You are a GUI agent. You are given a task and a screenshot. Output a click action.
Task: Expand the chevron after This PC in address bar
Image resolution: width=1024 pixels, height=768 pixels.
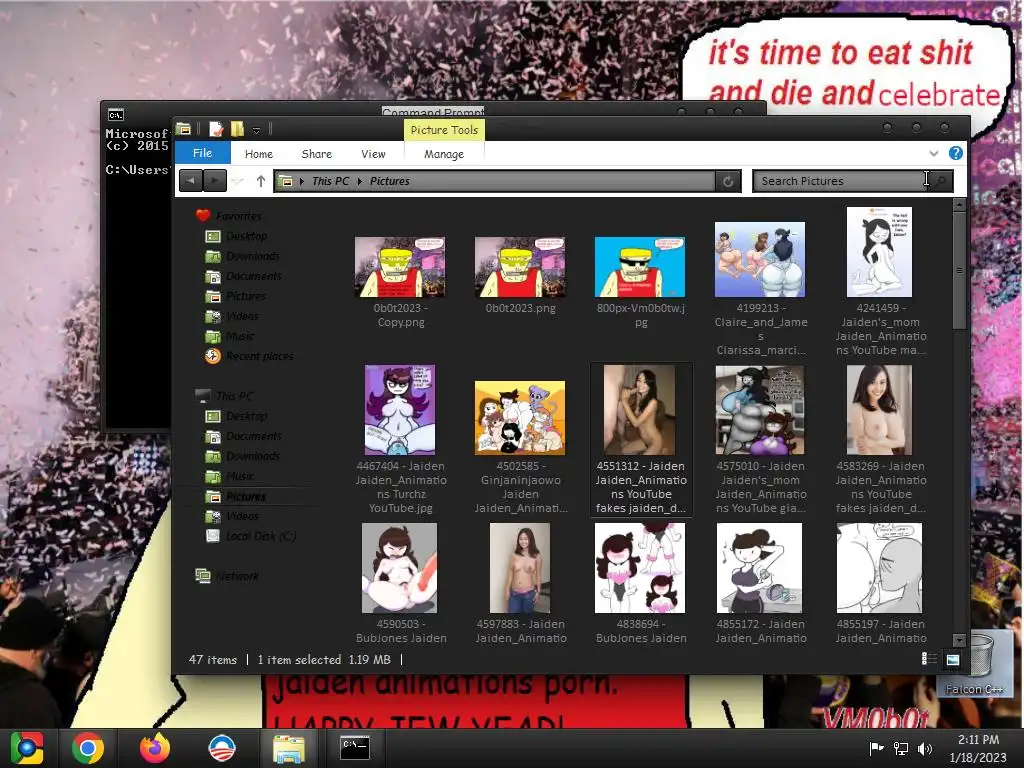coord(360,181)
